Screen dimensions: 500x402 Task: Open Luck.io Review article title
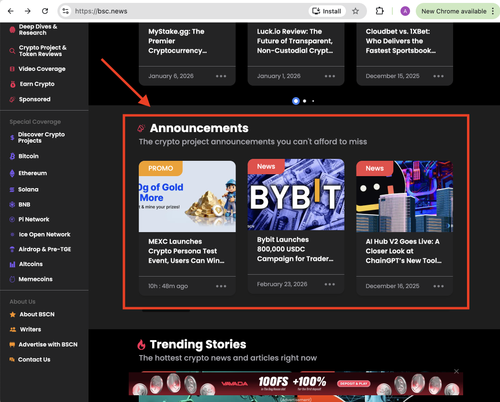pyautogui.click(x=295, y=41)
